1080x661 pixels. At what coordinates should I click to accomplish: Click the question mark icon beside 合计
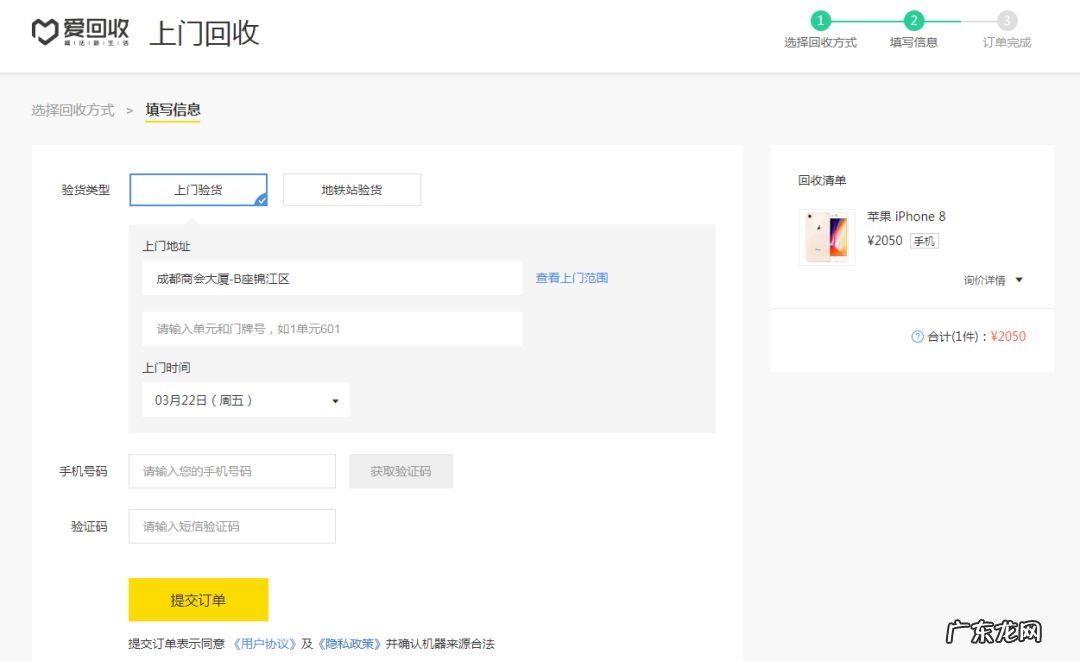tap(916, 337)
